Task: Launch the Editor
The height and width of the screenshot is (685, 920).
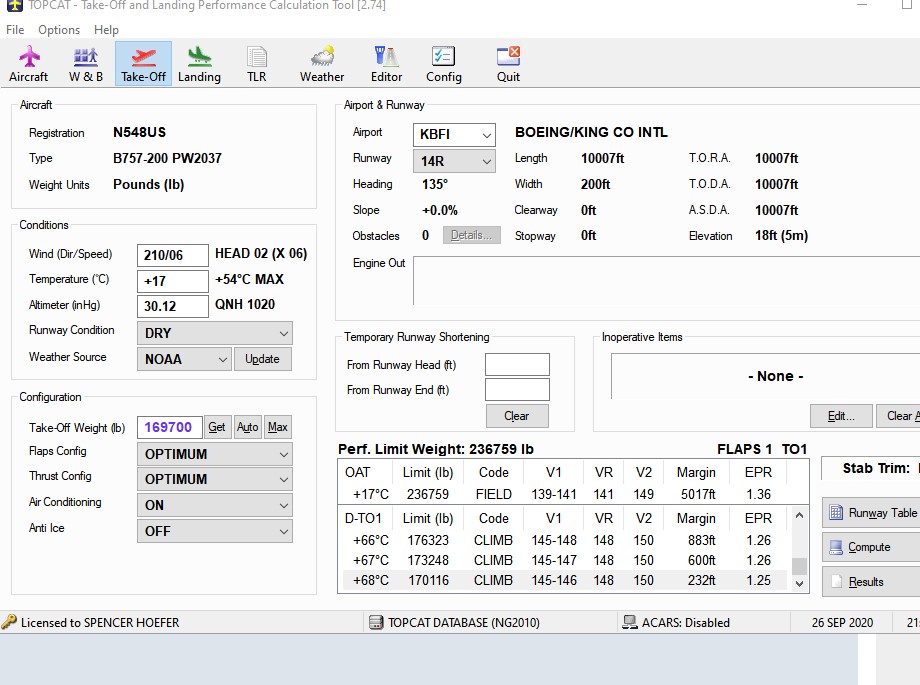Action: (386, 62)
